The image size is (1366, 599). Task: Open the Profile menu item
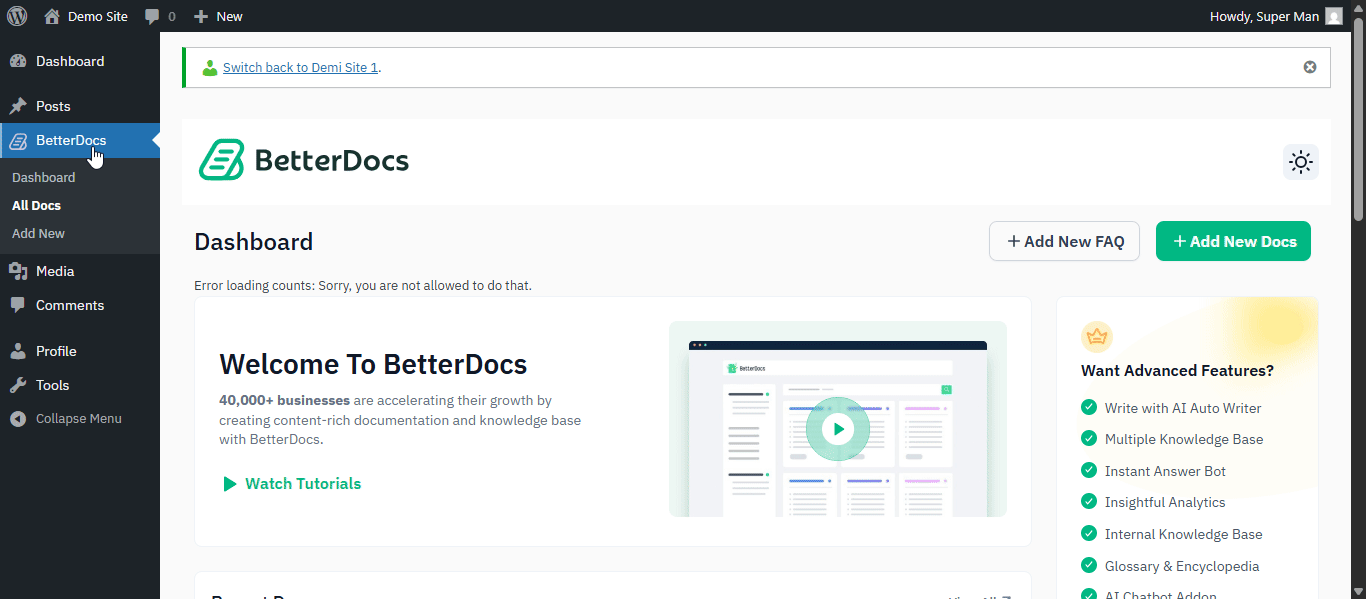pos(80,351)
